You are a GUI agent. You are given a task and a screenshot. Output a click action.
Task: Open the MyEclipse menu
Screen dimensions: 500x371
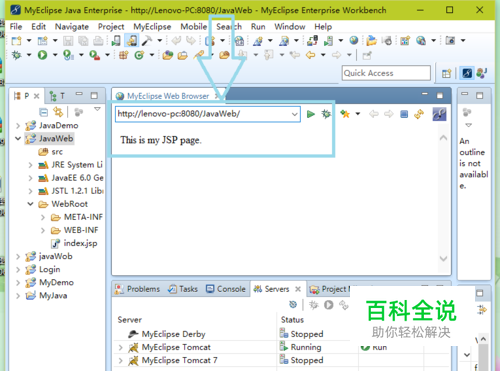(152, 27)
